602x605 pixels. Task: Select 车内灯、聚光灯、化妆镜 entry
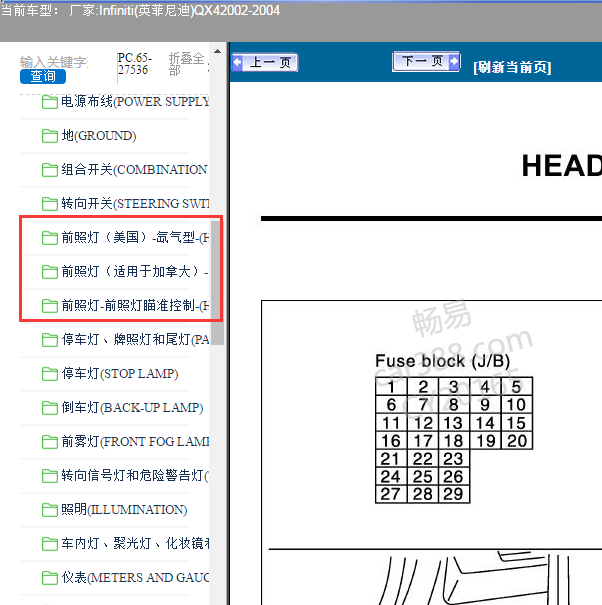pyautogui.click(x=135, y=544)
